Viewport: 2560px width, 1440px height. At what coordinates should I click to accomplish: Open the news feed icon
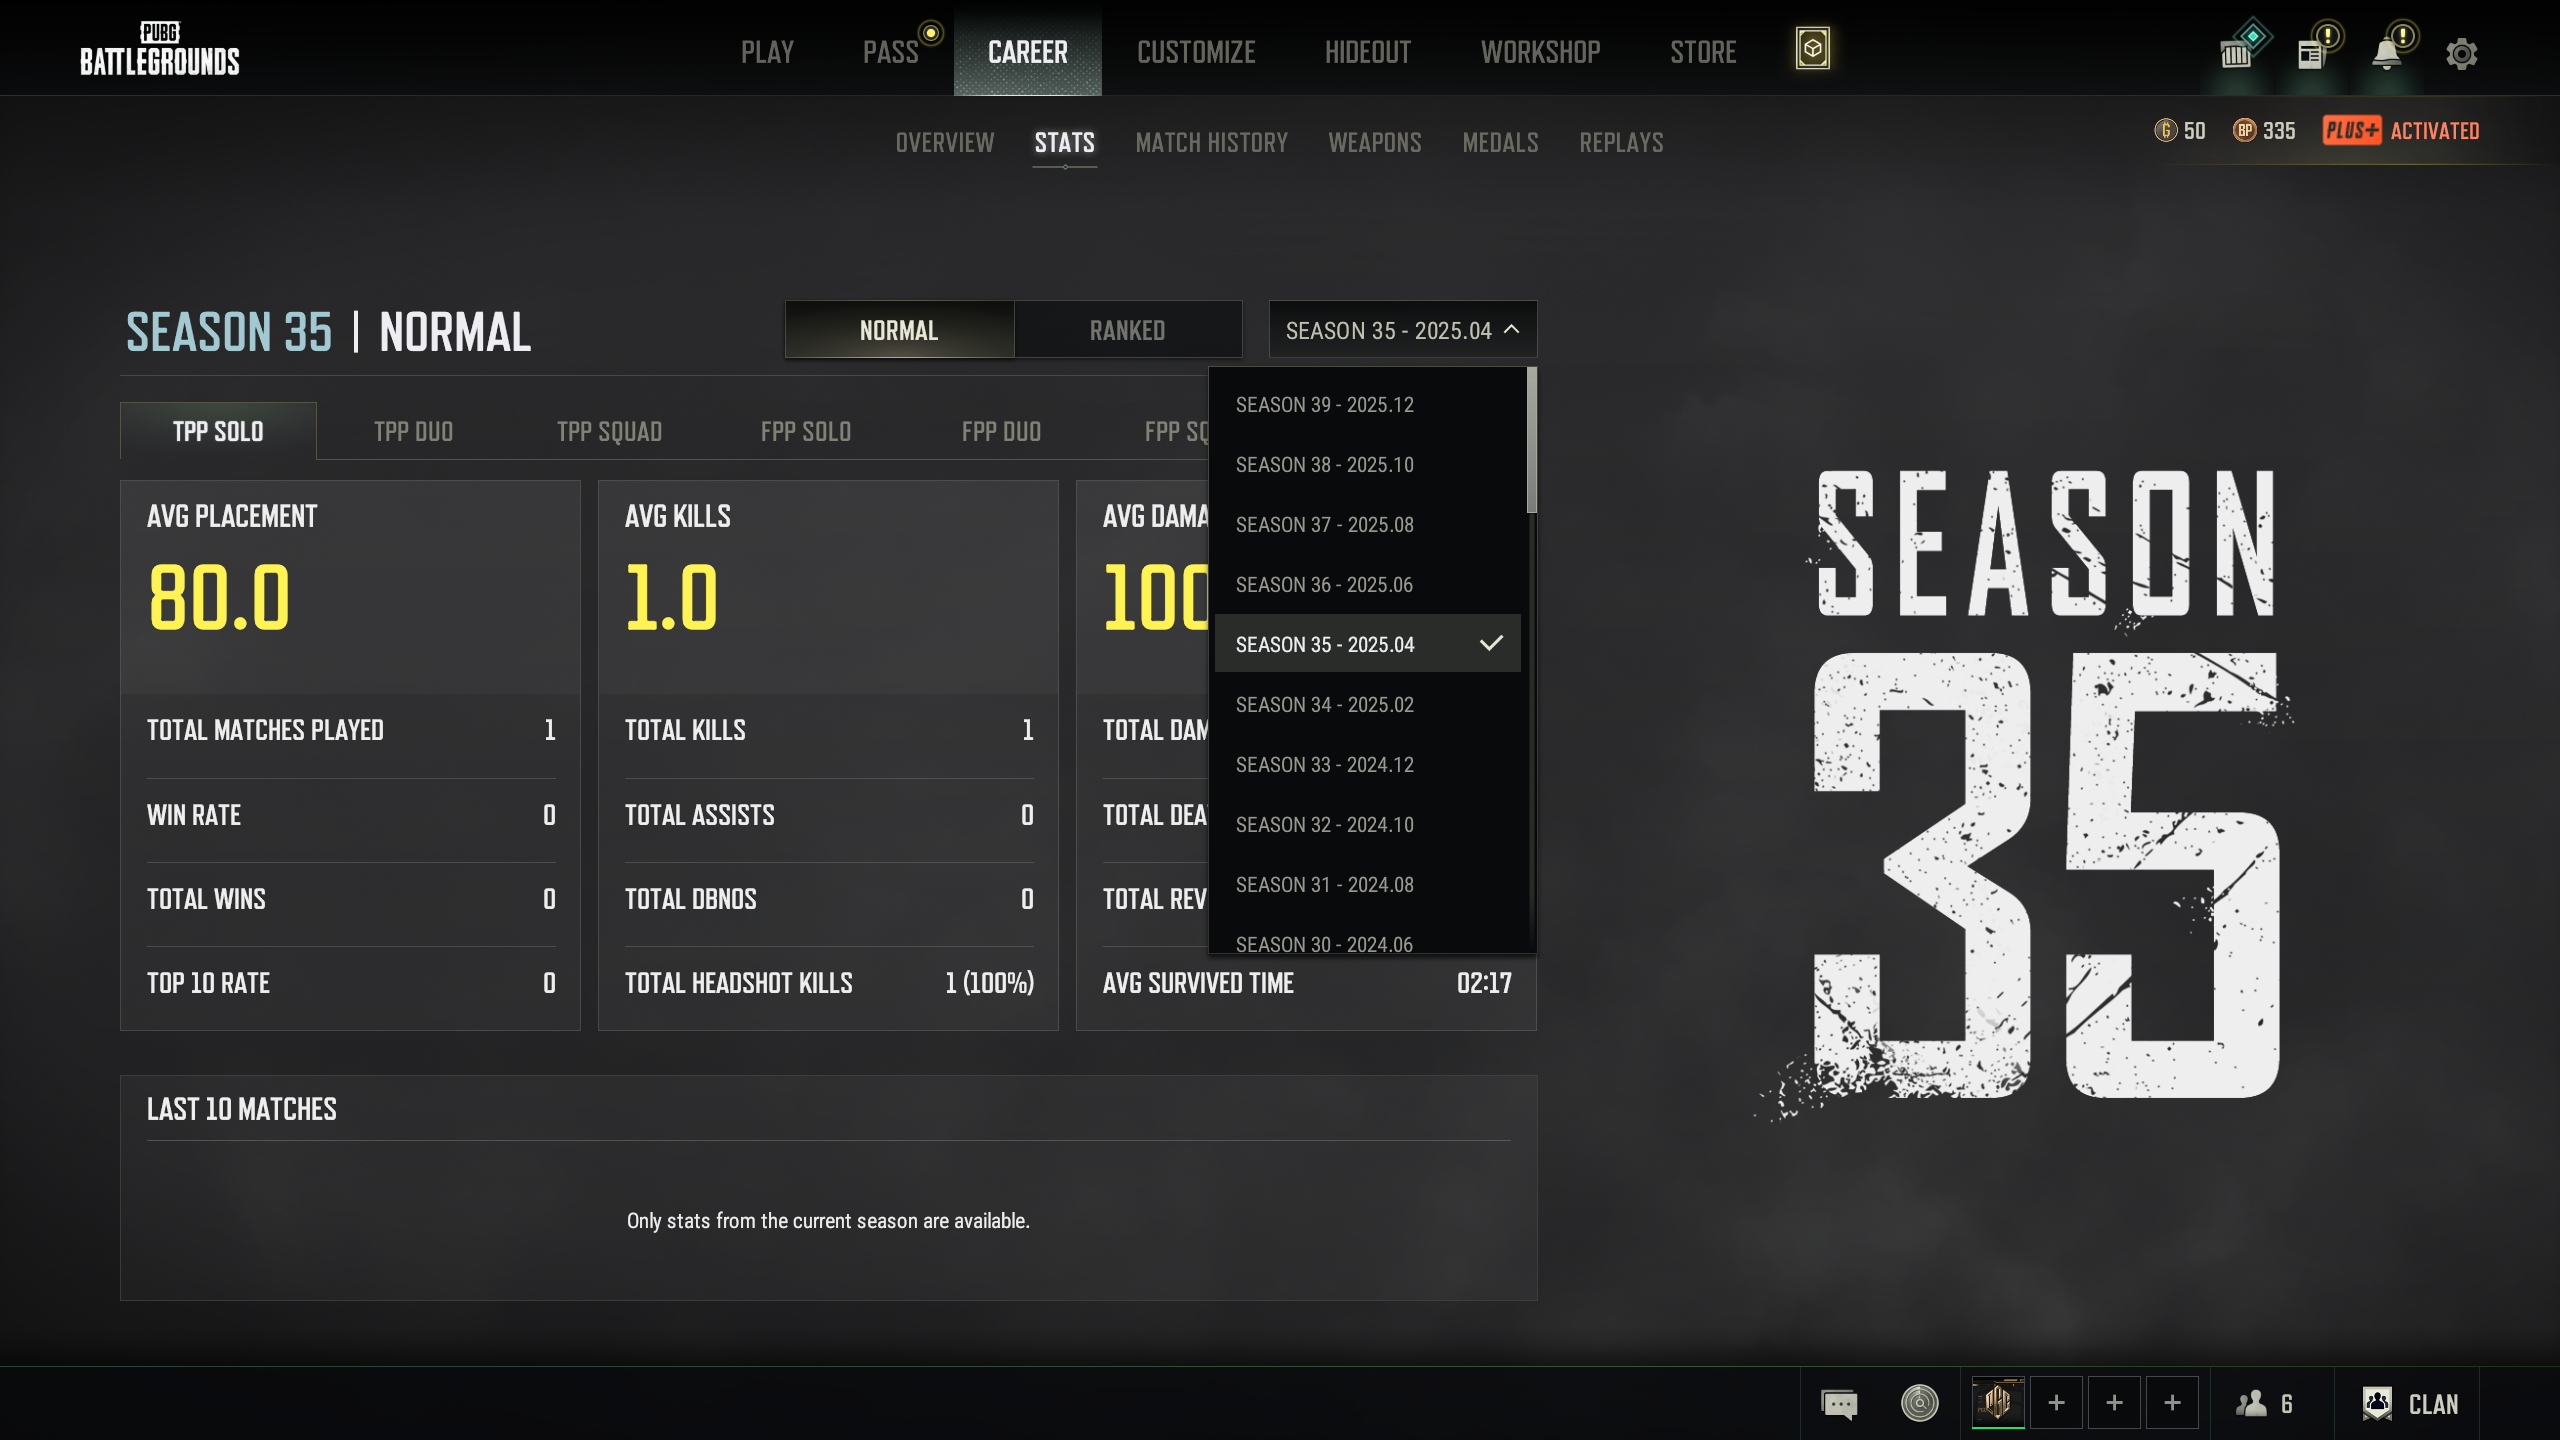pos(2311,53)
